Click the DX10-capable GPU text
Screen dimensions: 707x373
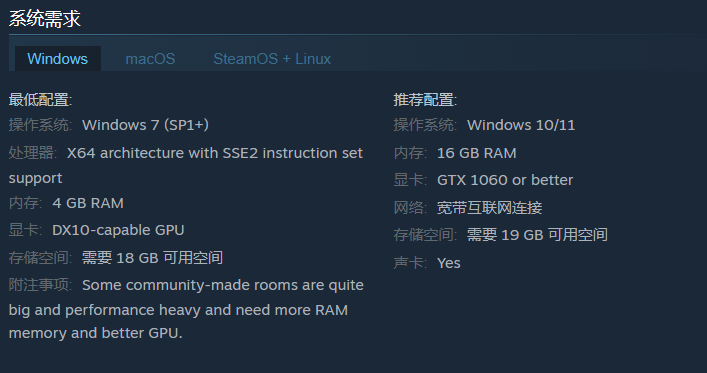pos(118,230)
